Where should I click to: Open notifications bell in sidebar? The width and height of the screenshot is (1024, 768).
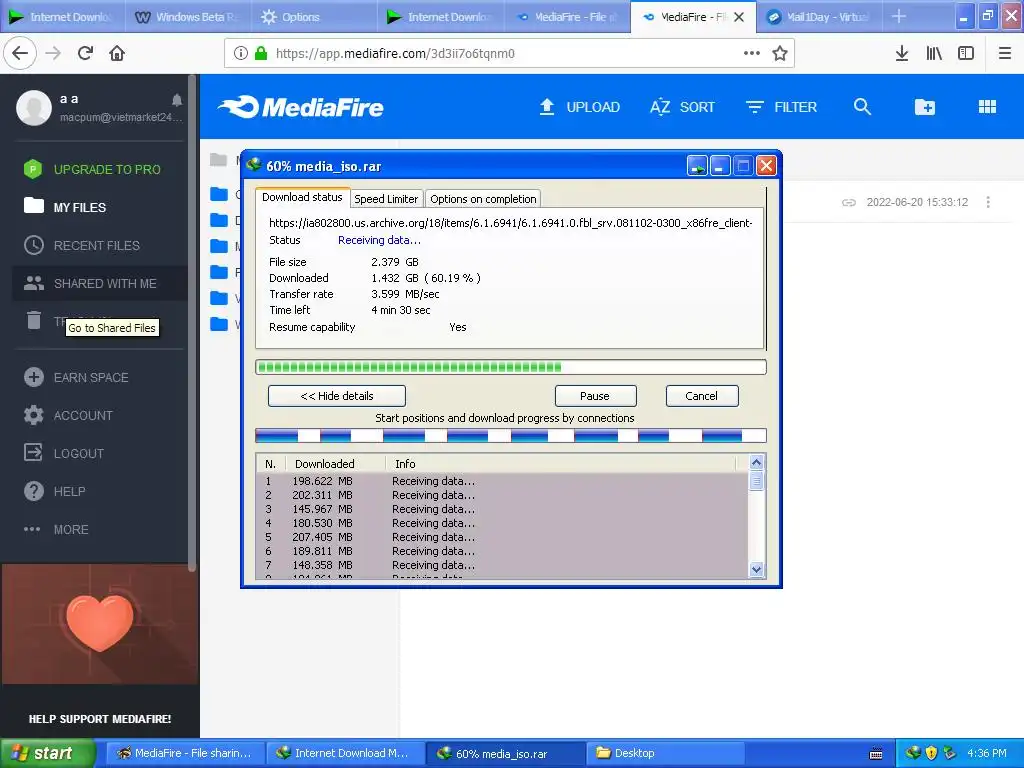pyautogui.click(x=177, y=100)
